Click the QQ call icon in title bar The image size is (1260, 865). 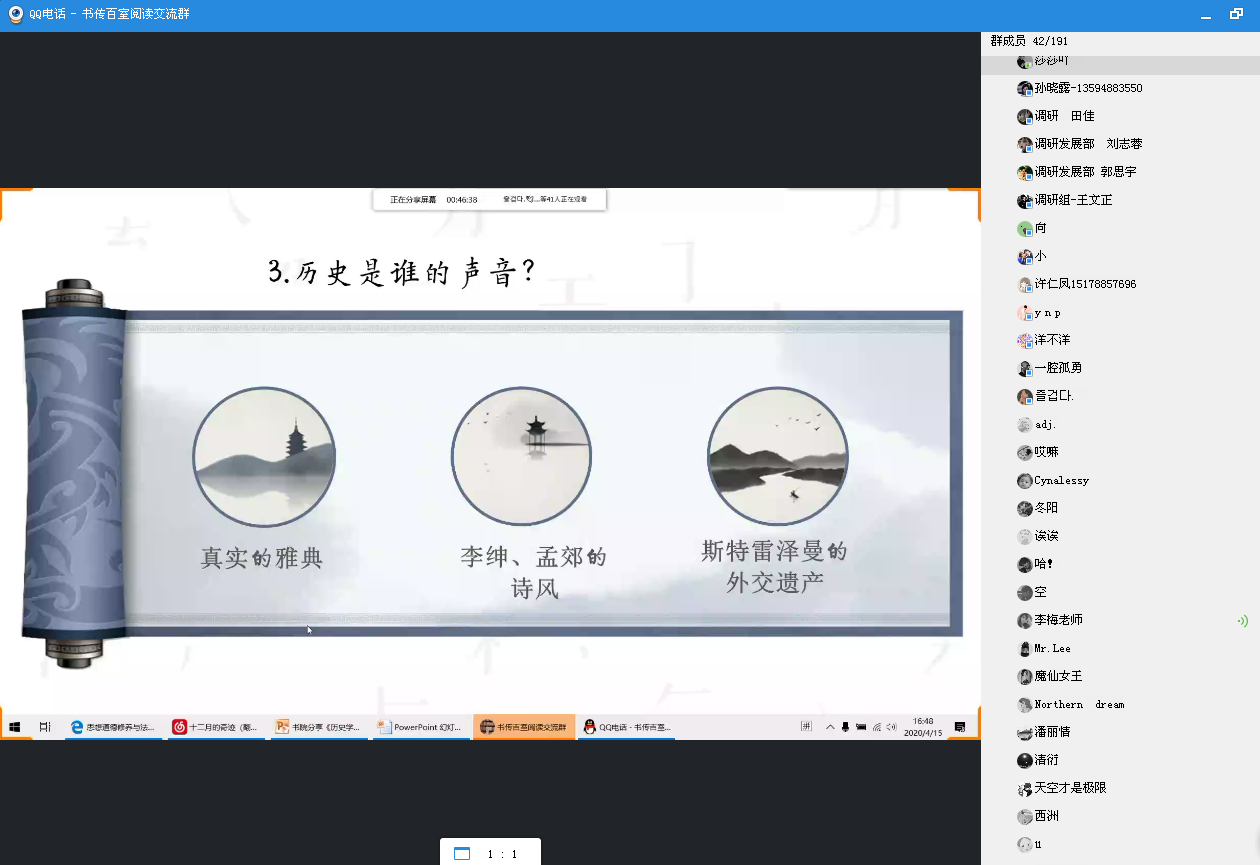pyautogui.click(x=16, y=15)
